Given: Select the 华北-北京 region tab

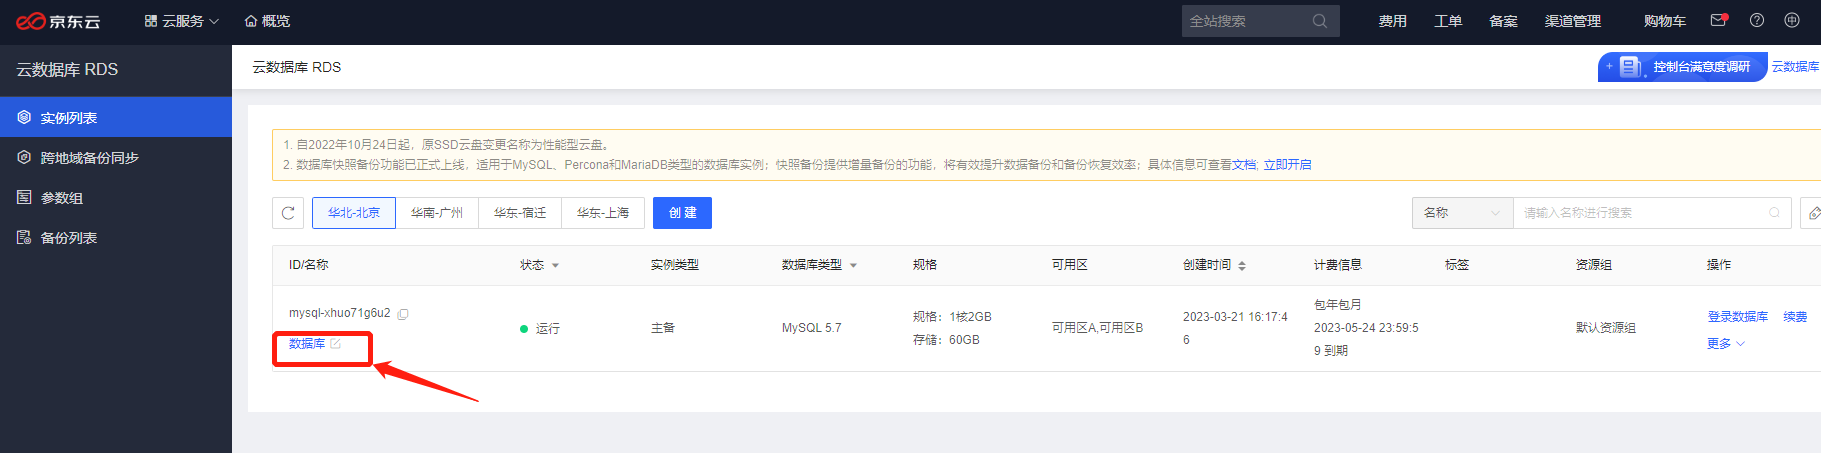Looking at the screenshot, I should 354,213.
